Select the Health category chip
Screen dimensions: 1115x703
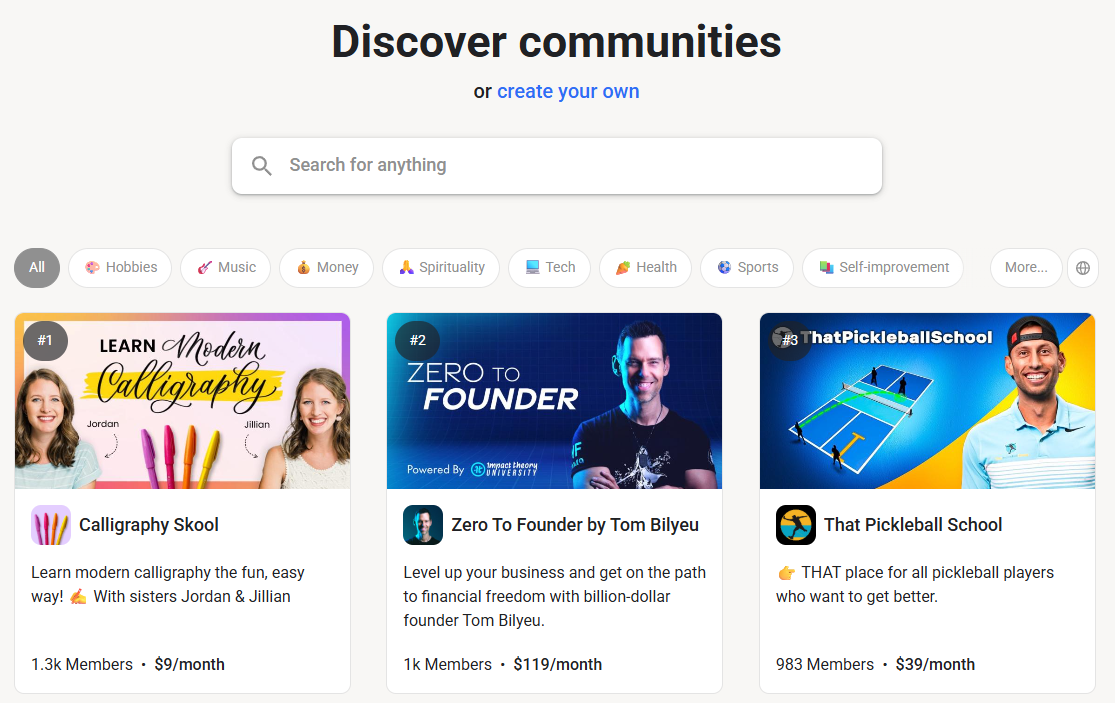(645, 268)
